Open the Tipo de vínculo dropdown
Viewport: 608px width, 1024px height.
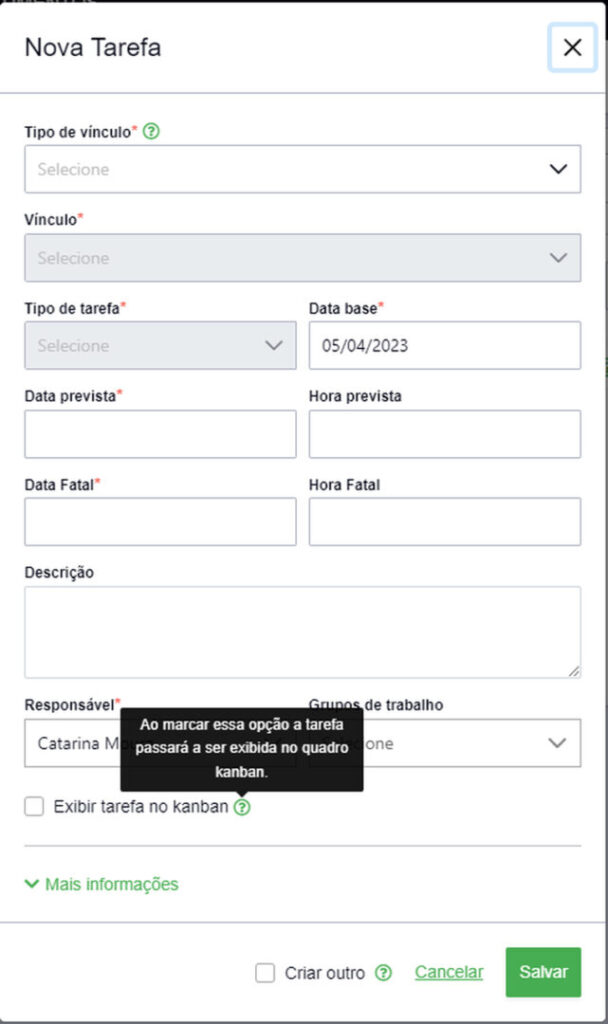300,169
